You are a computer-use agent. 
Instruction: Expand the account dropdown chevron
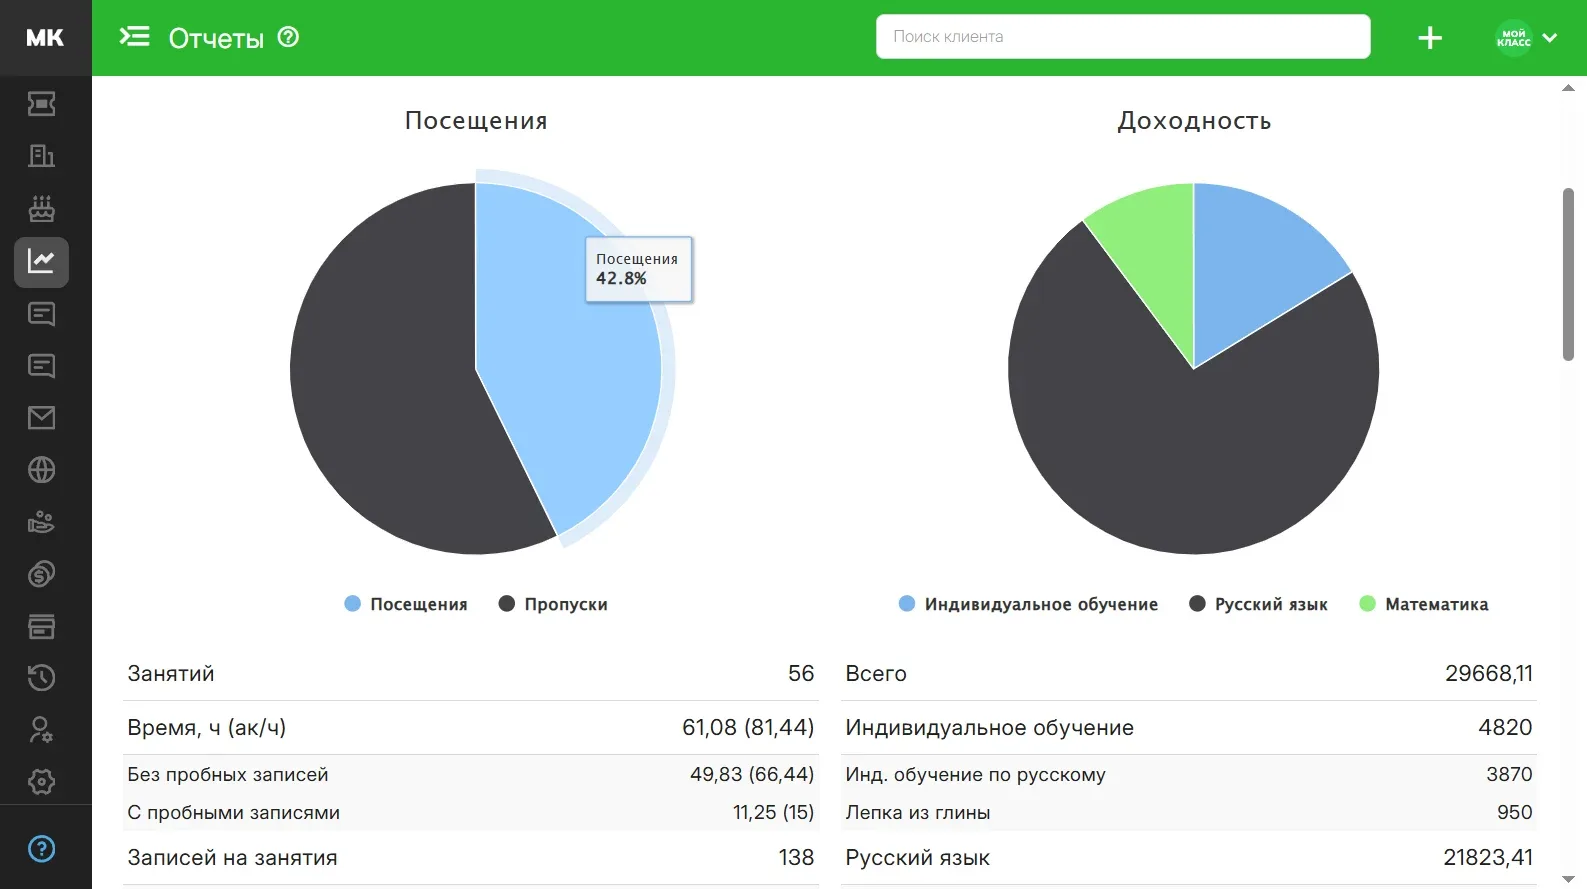(1550, 38)
